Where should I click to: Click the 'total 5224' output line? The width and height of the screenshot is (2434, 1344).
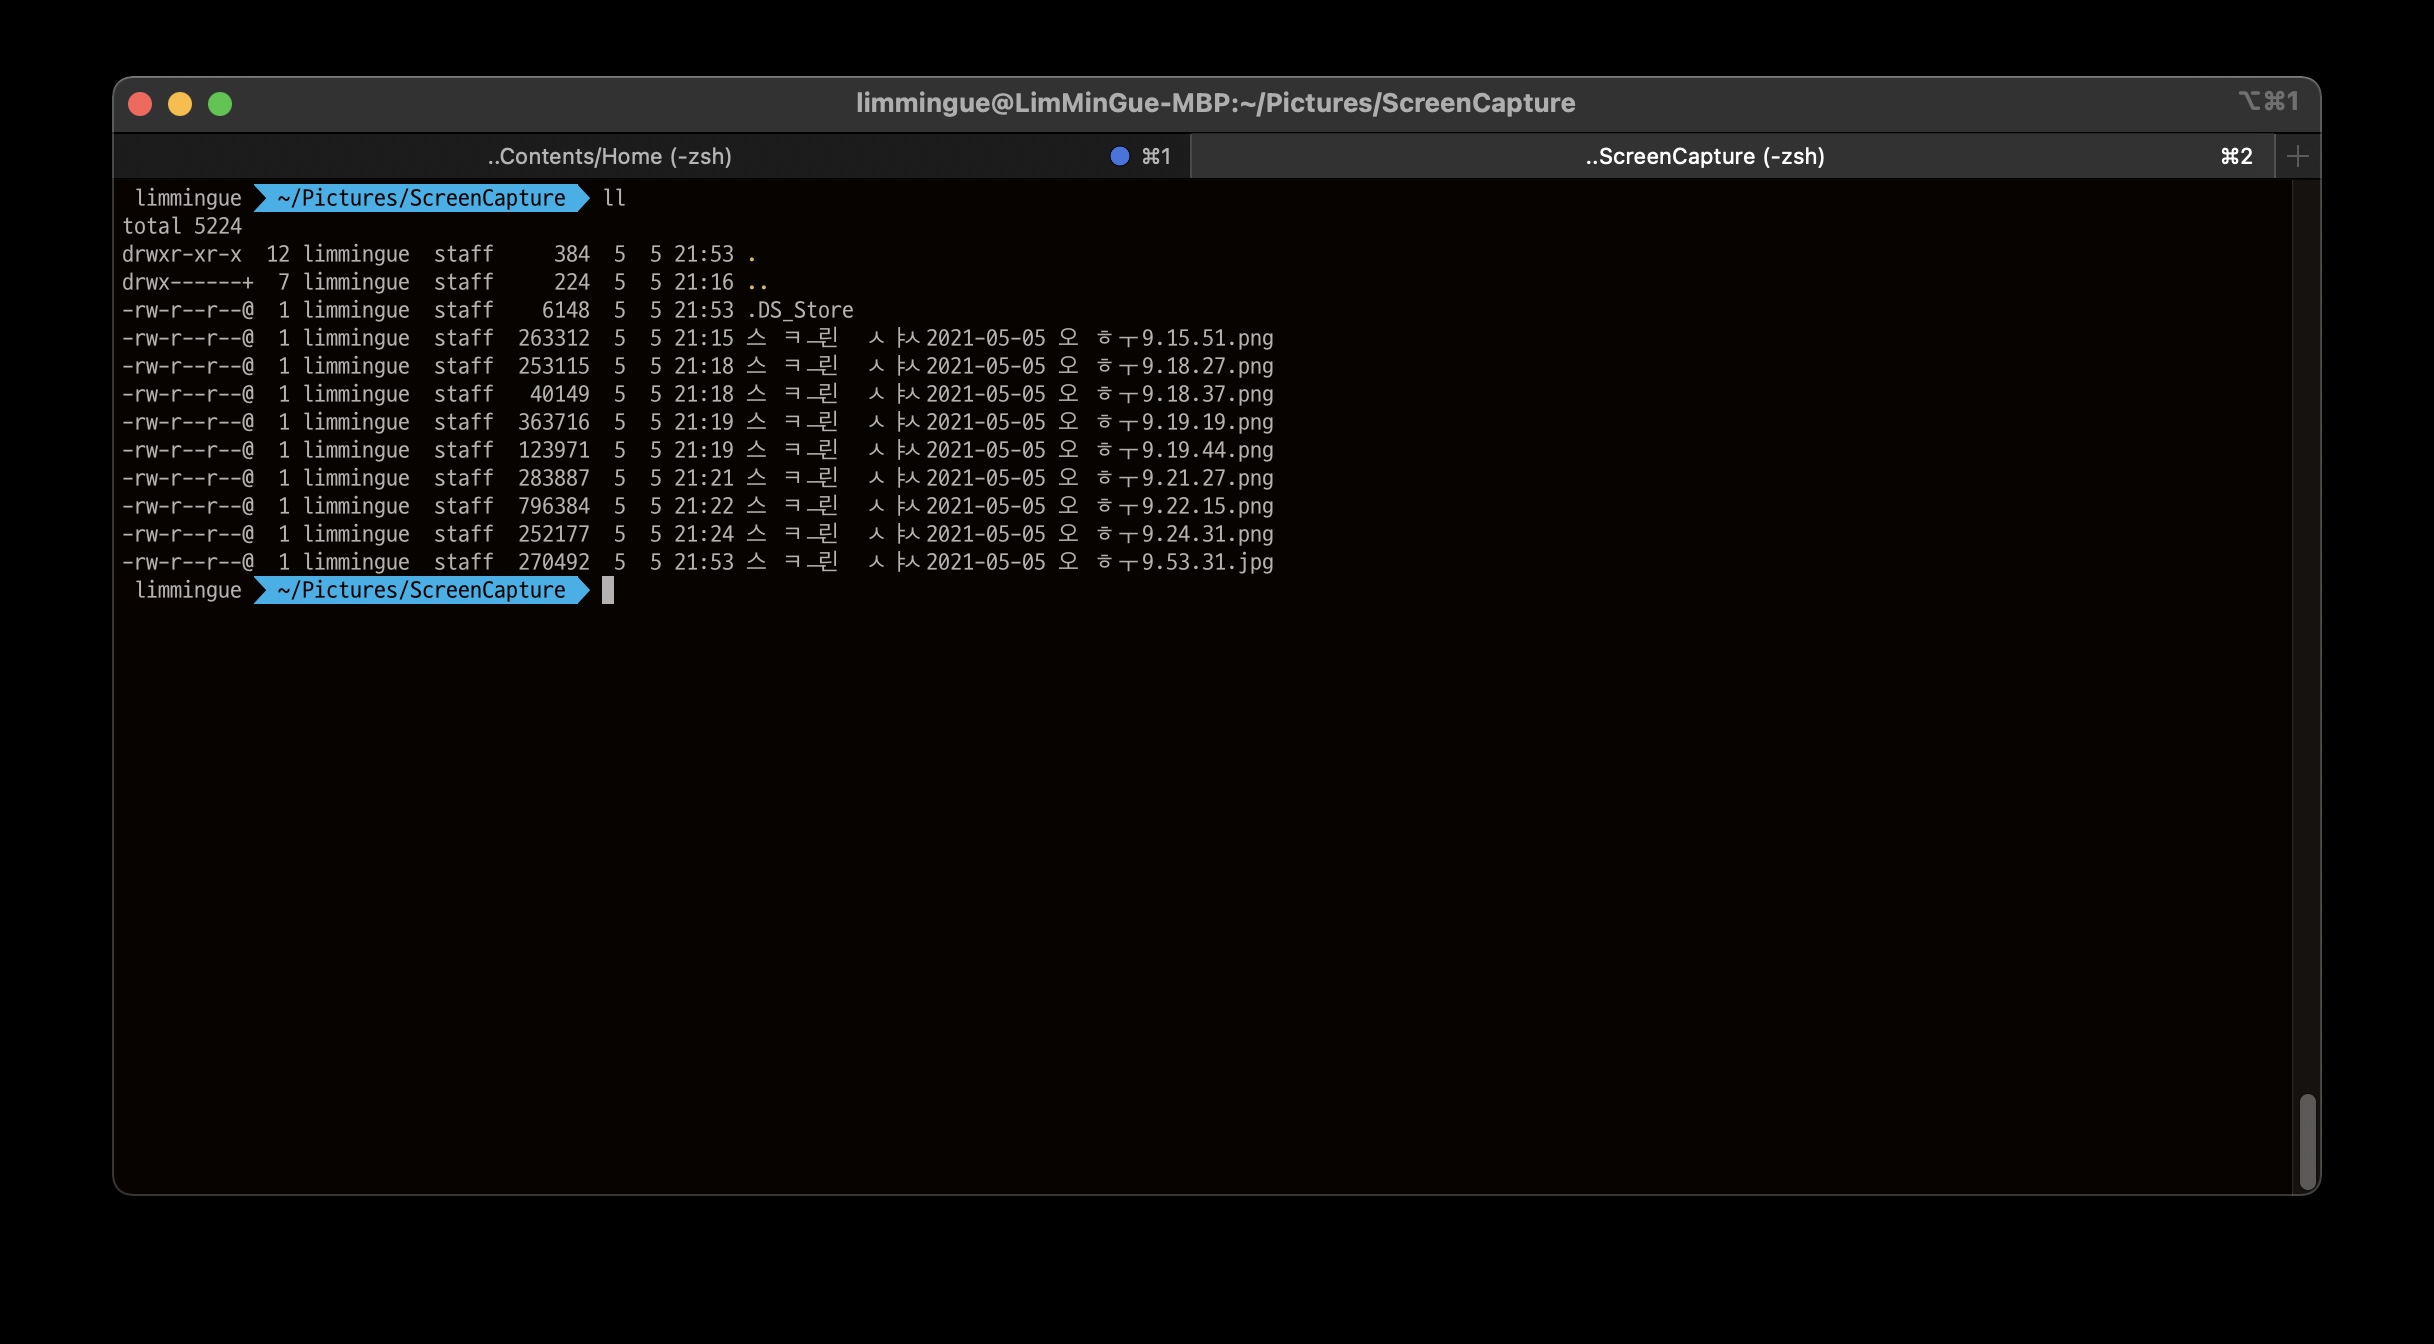(182, 226)
